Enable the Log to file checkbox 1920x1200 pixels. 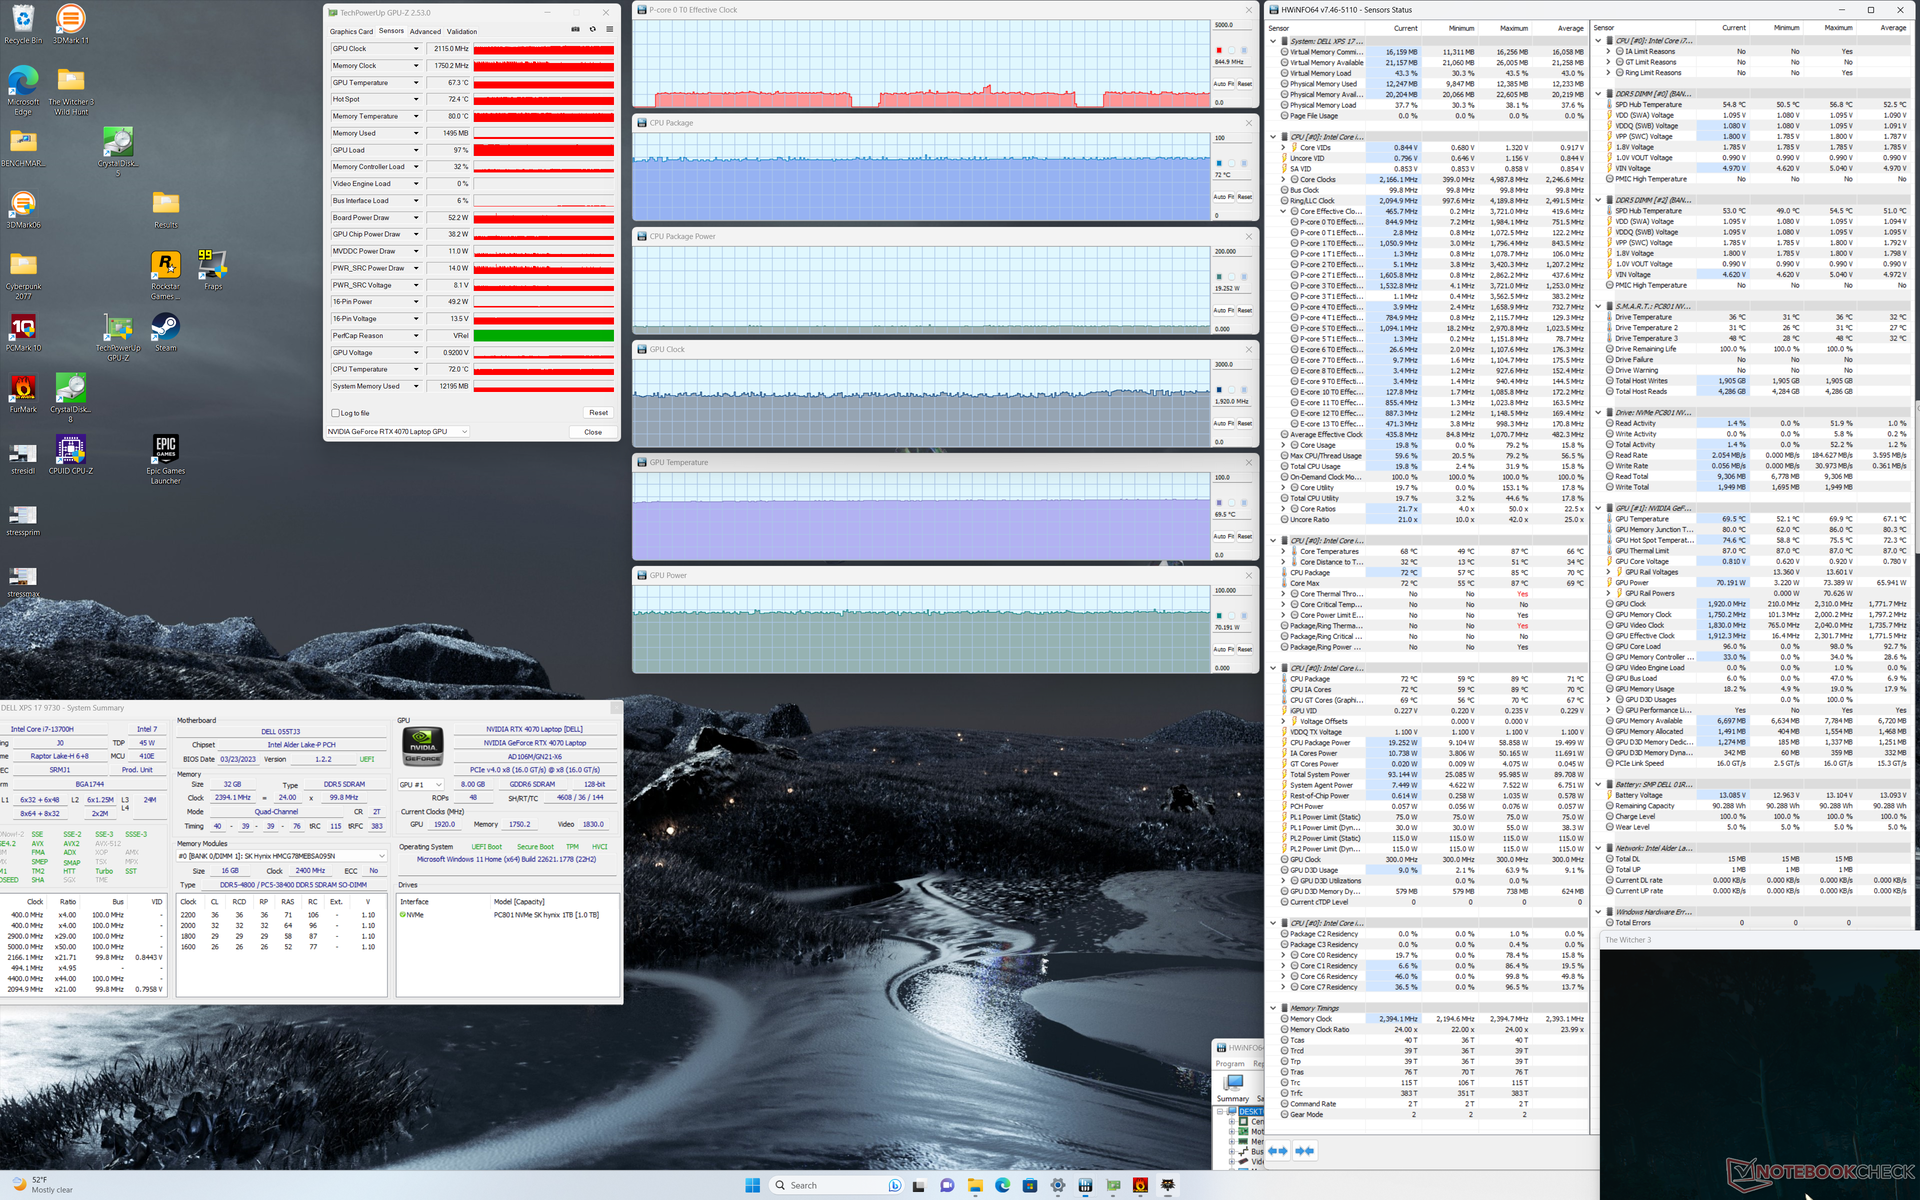(336, 413)
